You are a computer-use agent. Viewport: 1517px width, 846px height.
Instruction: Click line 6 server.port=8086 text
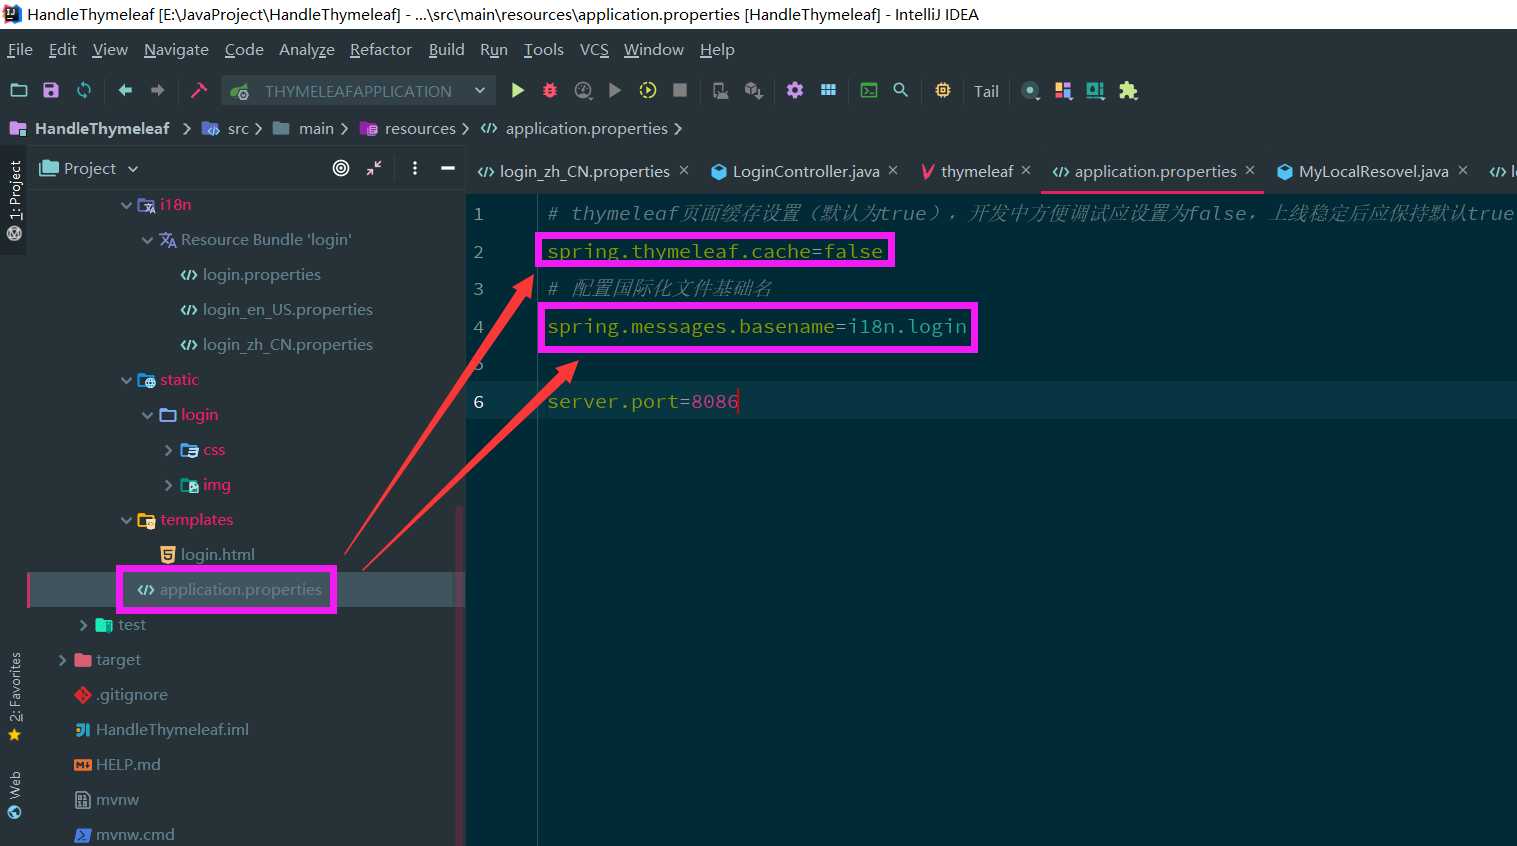(x=643, y=402)
